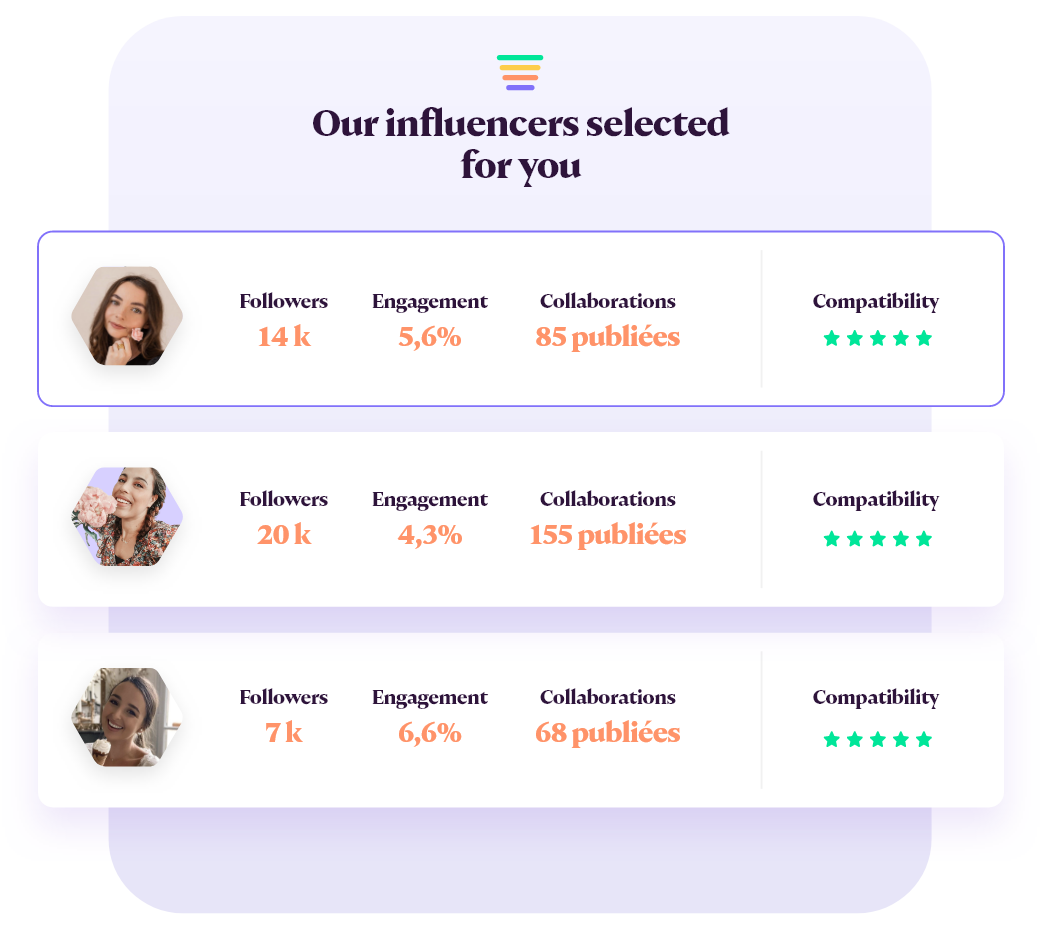
Task: Click the 7 k followers figure
Action: (x=284, y=733)
